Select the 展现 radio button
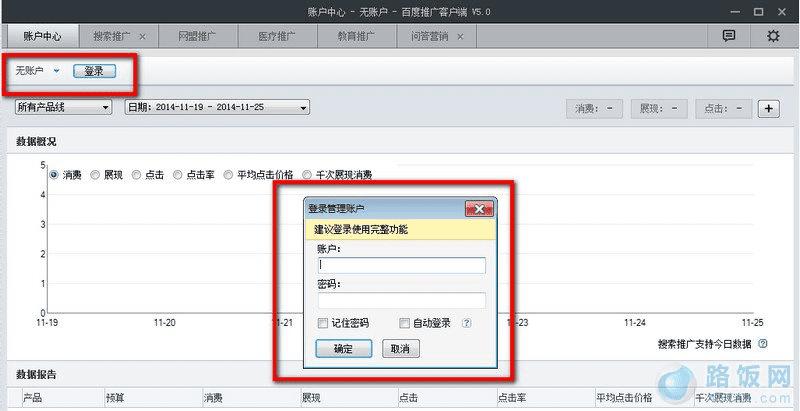Viewport: 800px width, 411px height. coord(95,175)
